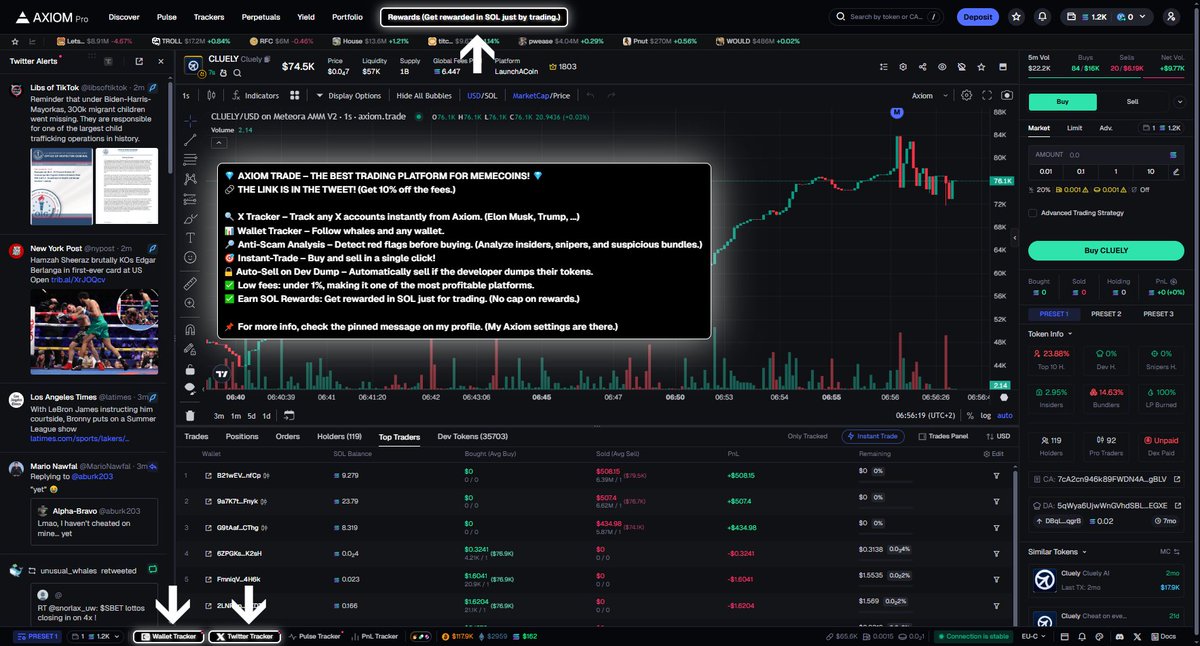The image size is (1200, 646).
Task: Open chart settings gear icon
Action: (x=966, y=95)
